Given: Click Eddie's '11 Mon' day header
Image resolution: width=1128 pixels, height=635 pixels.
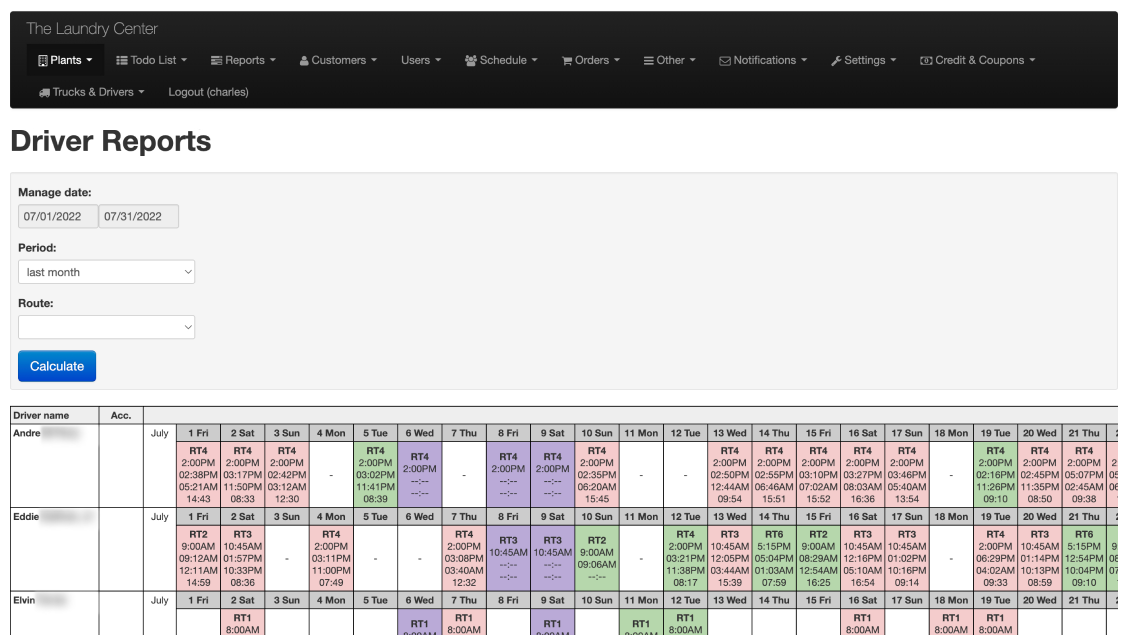Looking at the screenshot, I should pos(641,516).
